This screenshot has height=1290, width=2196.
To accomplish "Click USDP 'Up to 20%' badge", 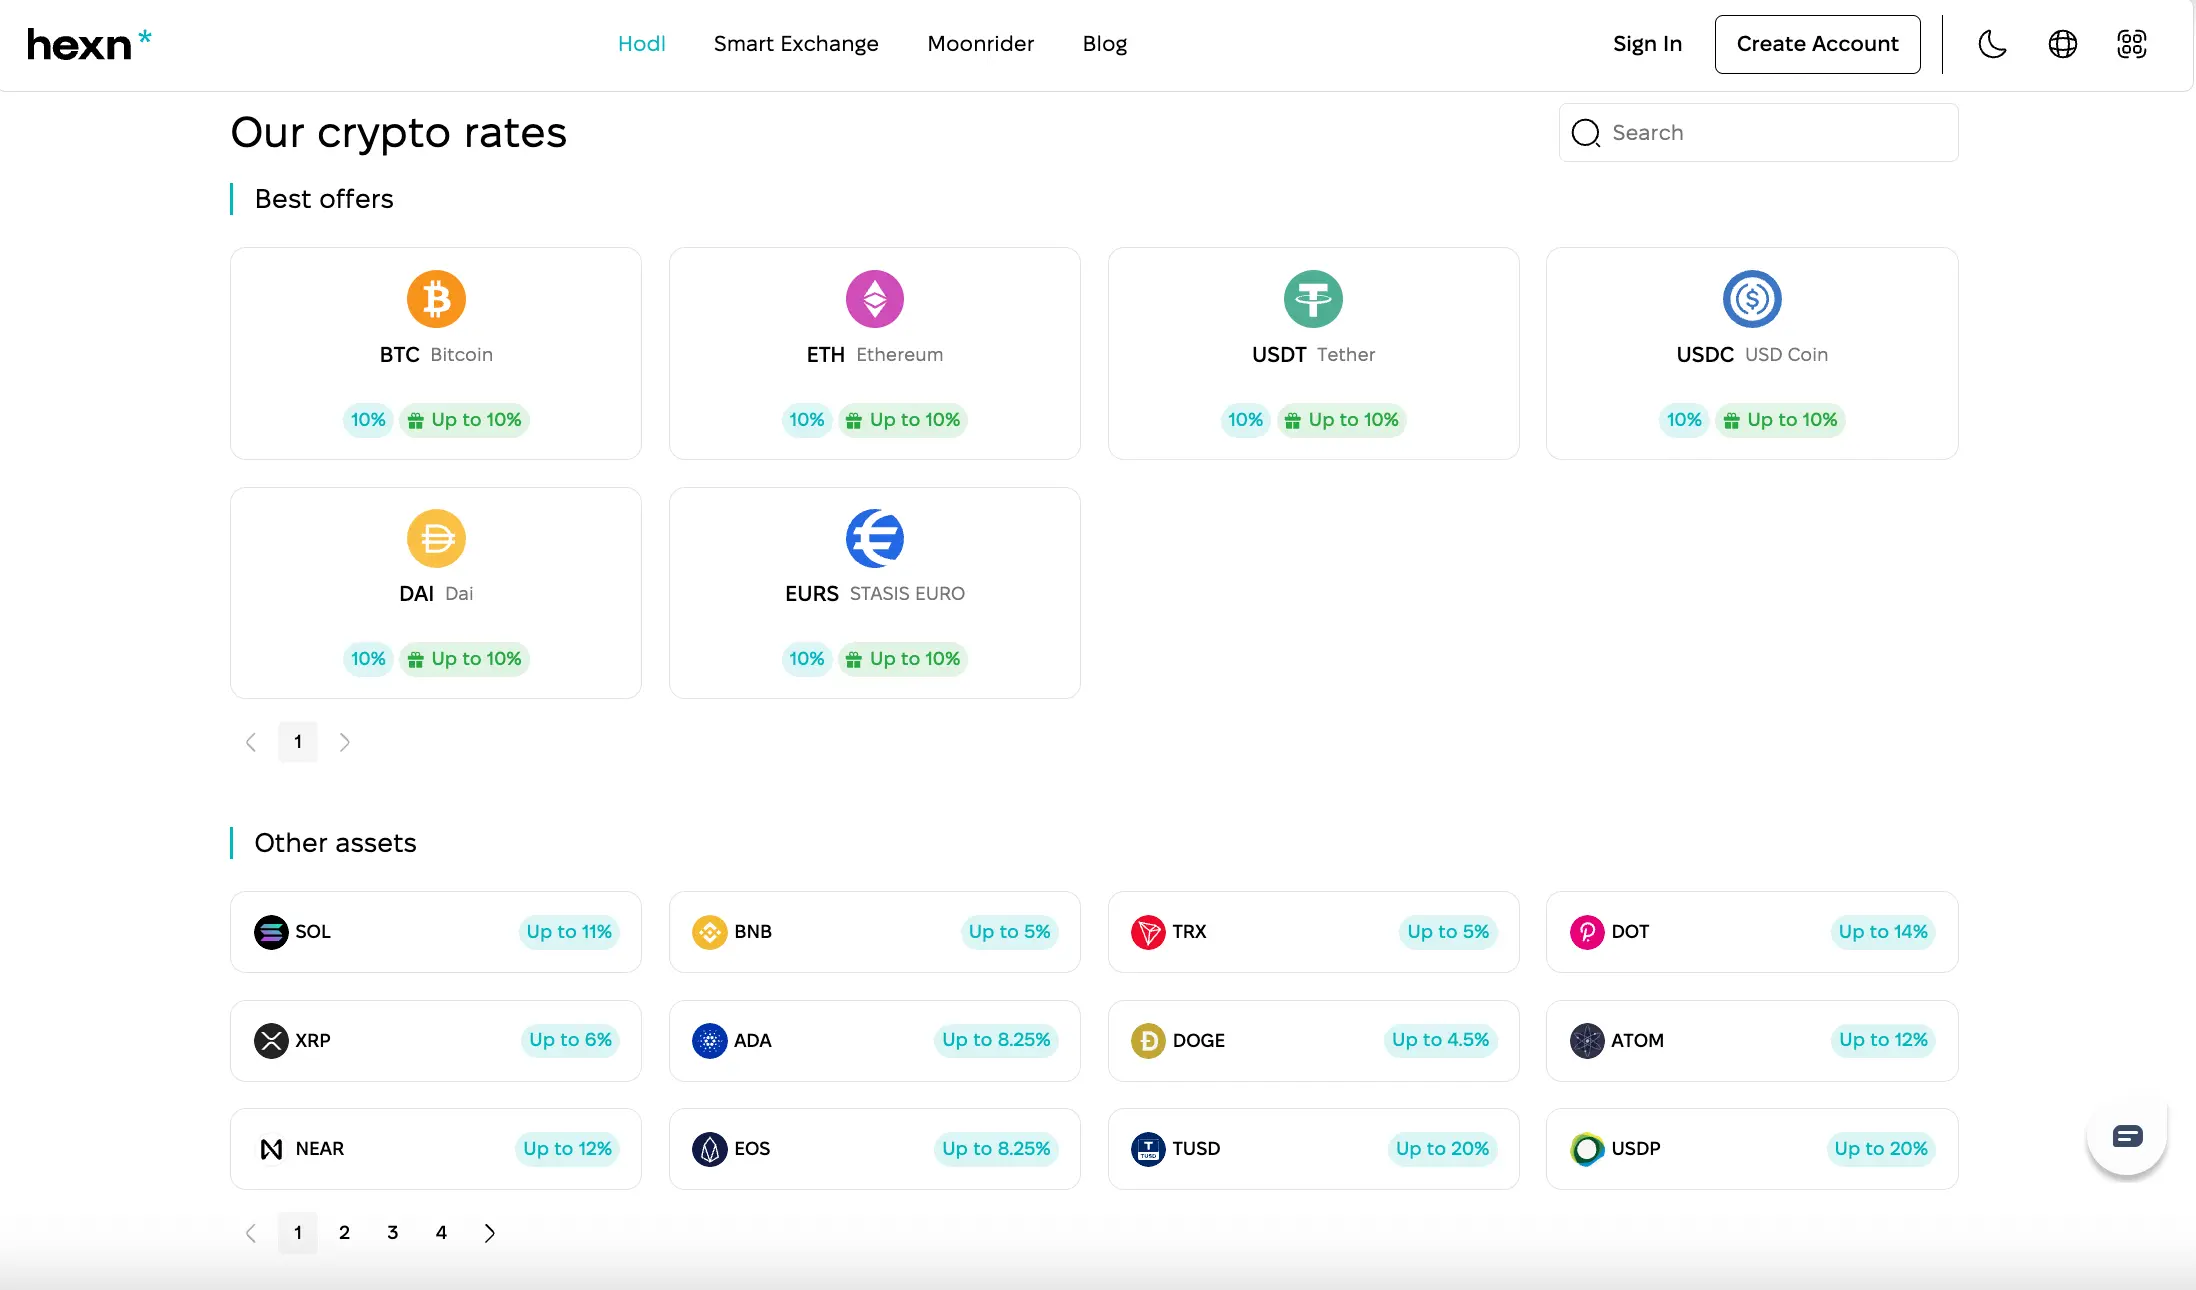I will (1881, 1149).
